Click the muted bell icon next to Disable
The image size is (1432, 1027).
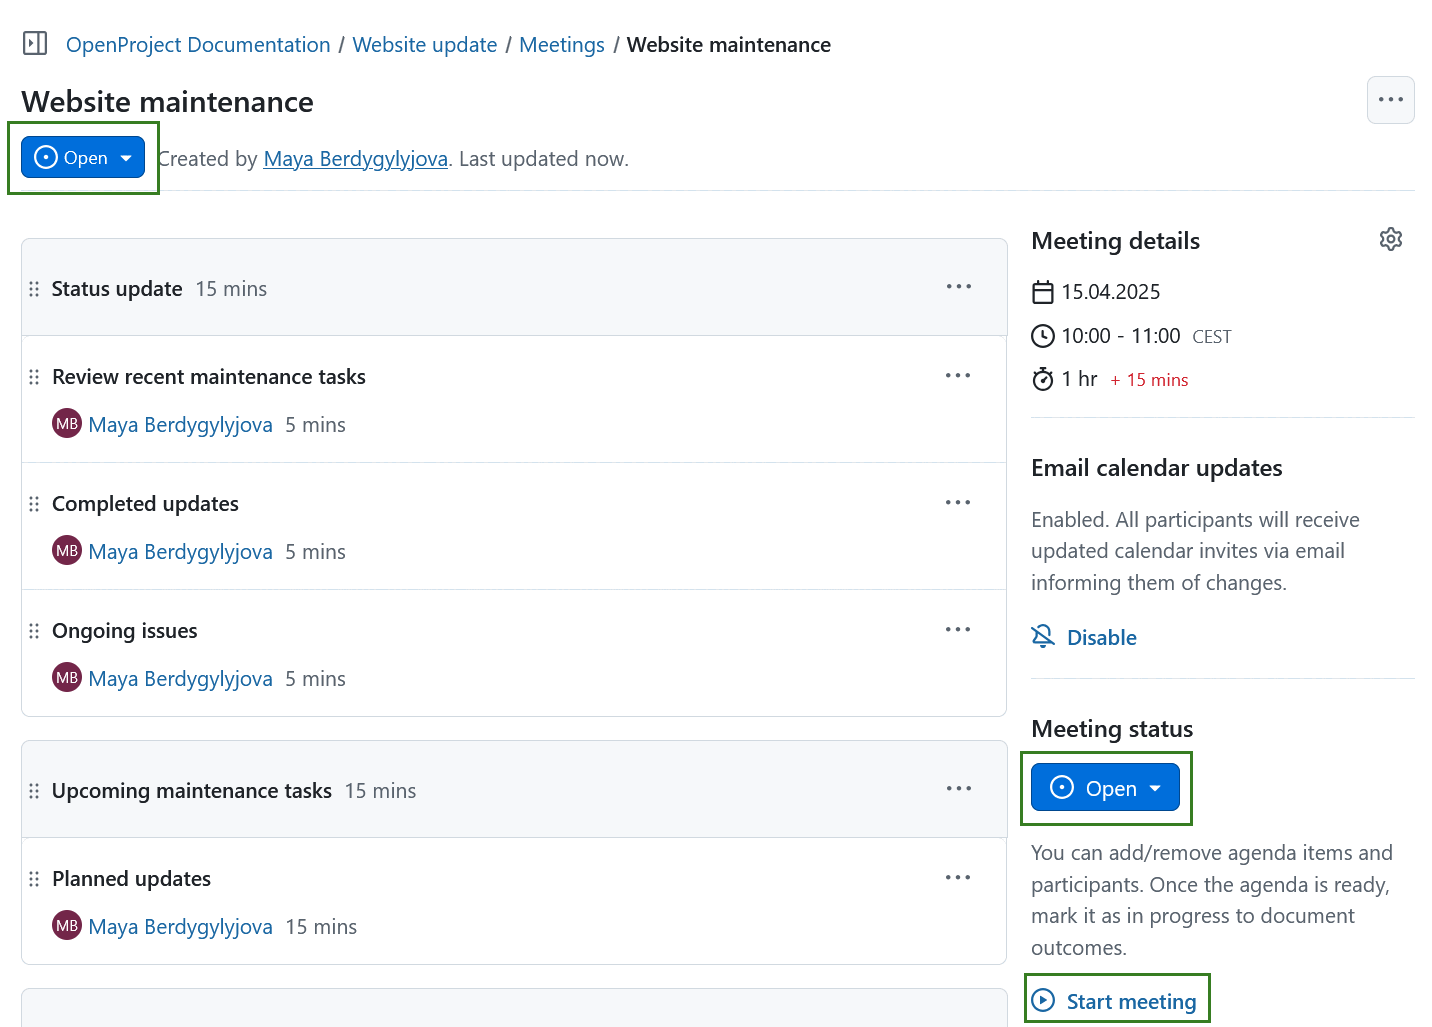(1043, 636)
